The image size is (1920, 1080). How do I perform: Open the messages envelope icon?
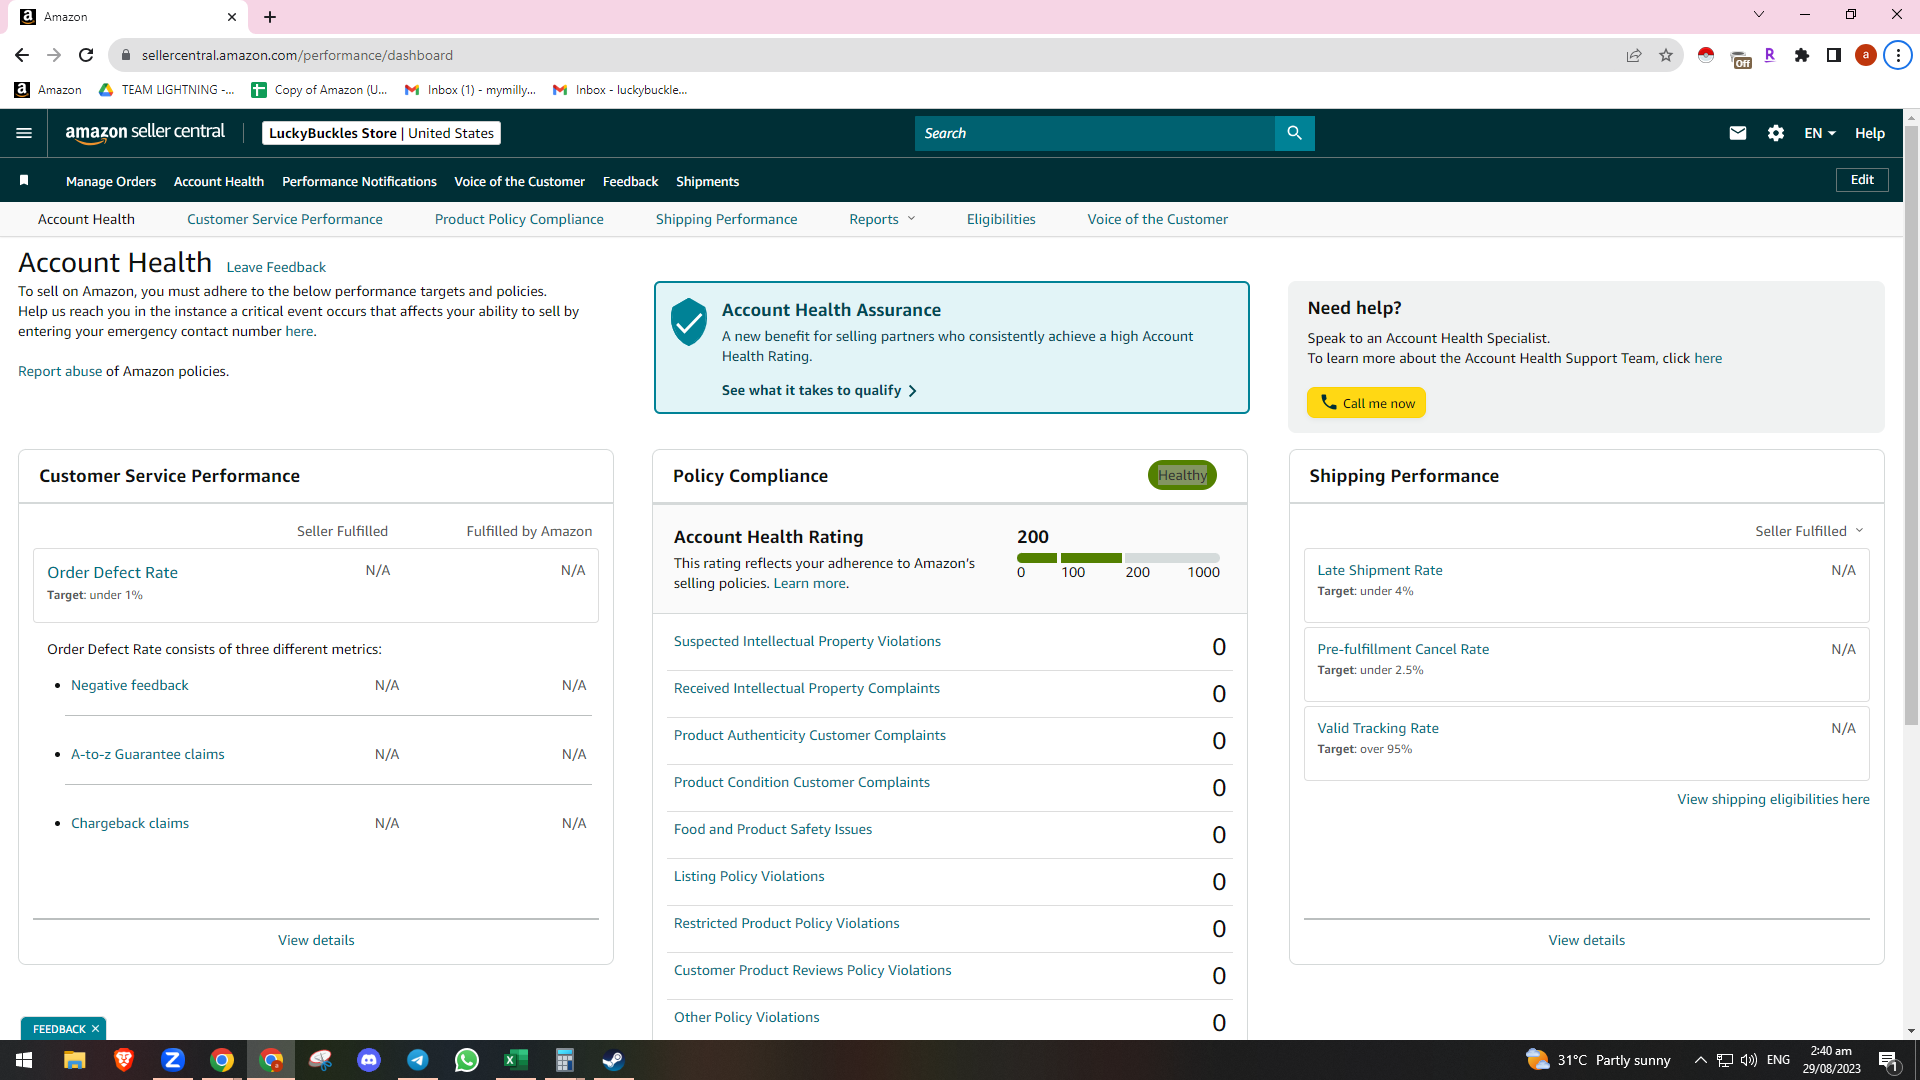click(x=1738, y=133)
